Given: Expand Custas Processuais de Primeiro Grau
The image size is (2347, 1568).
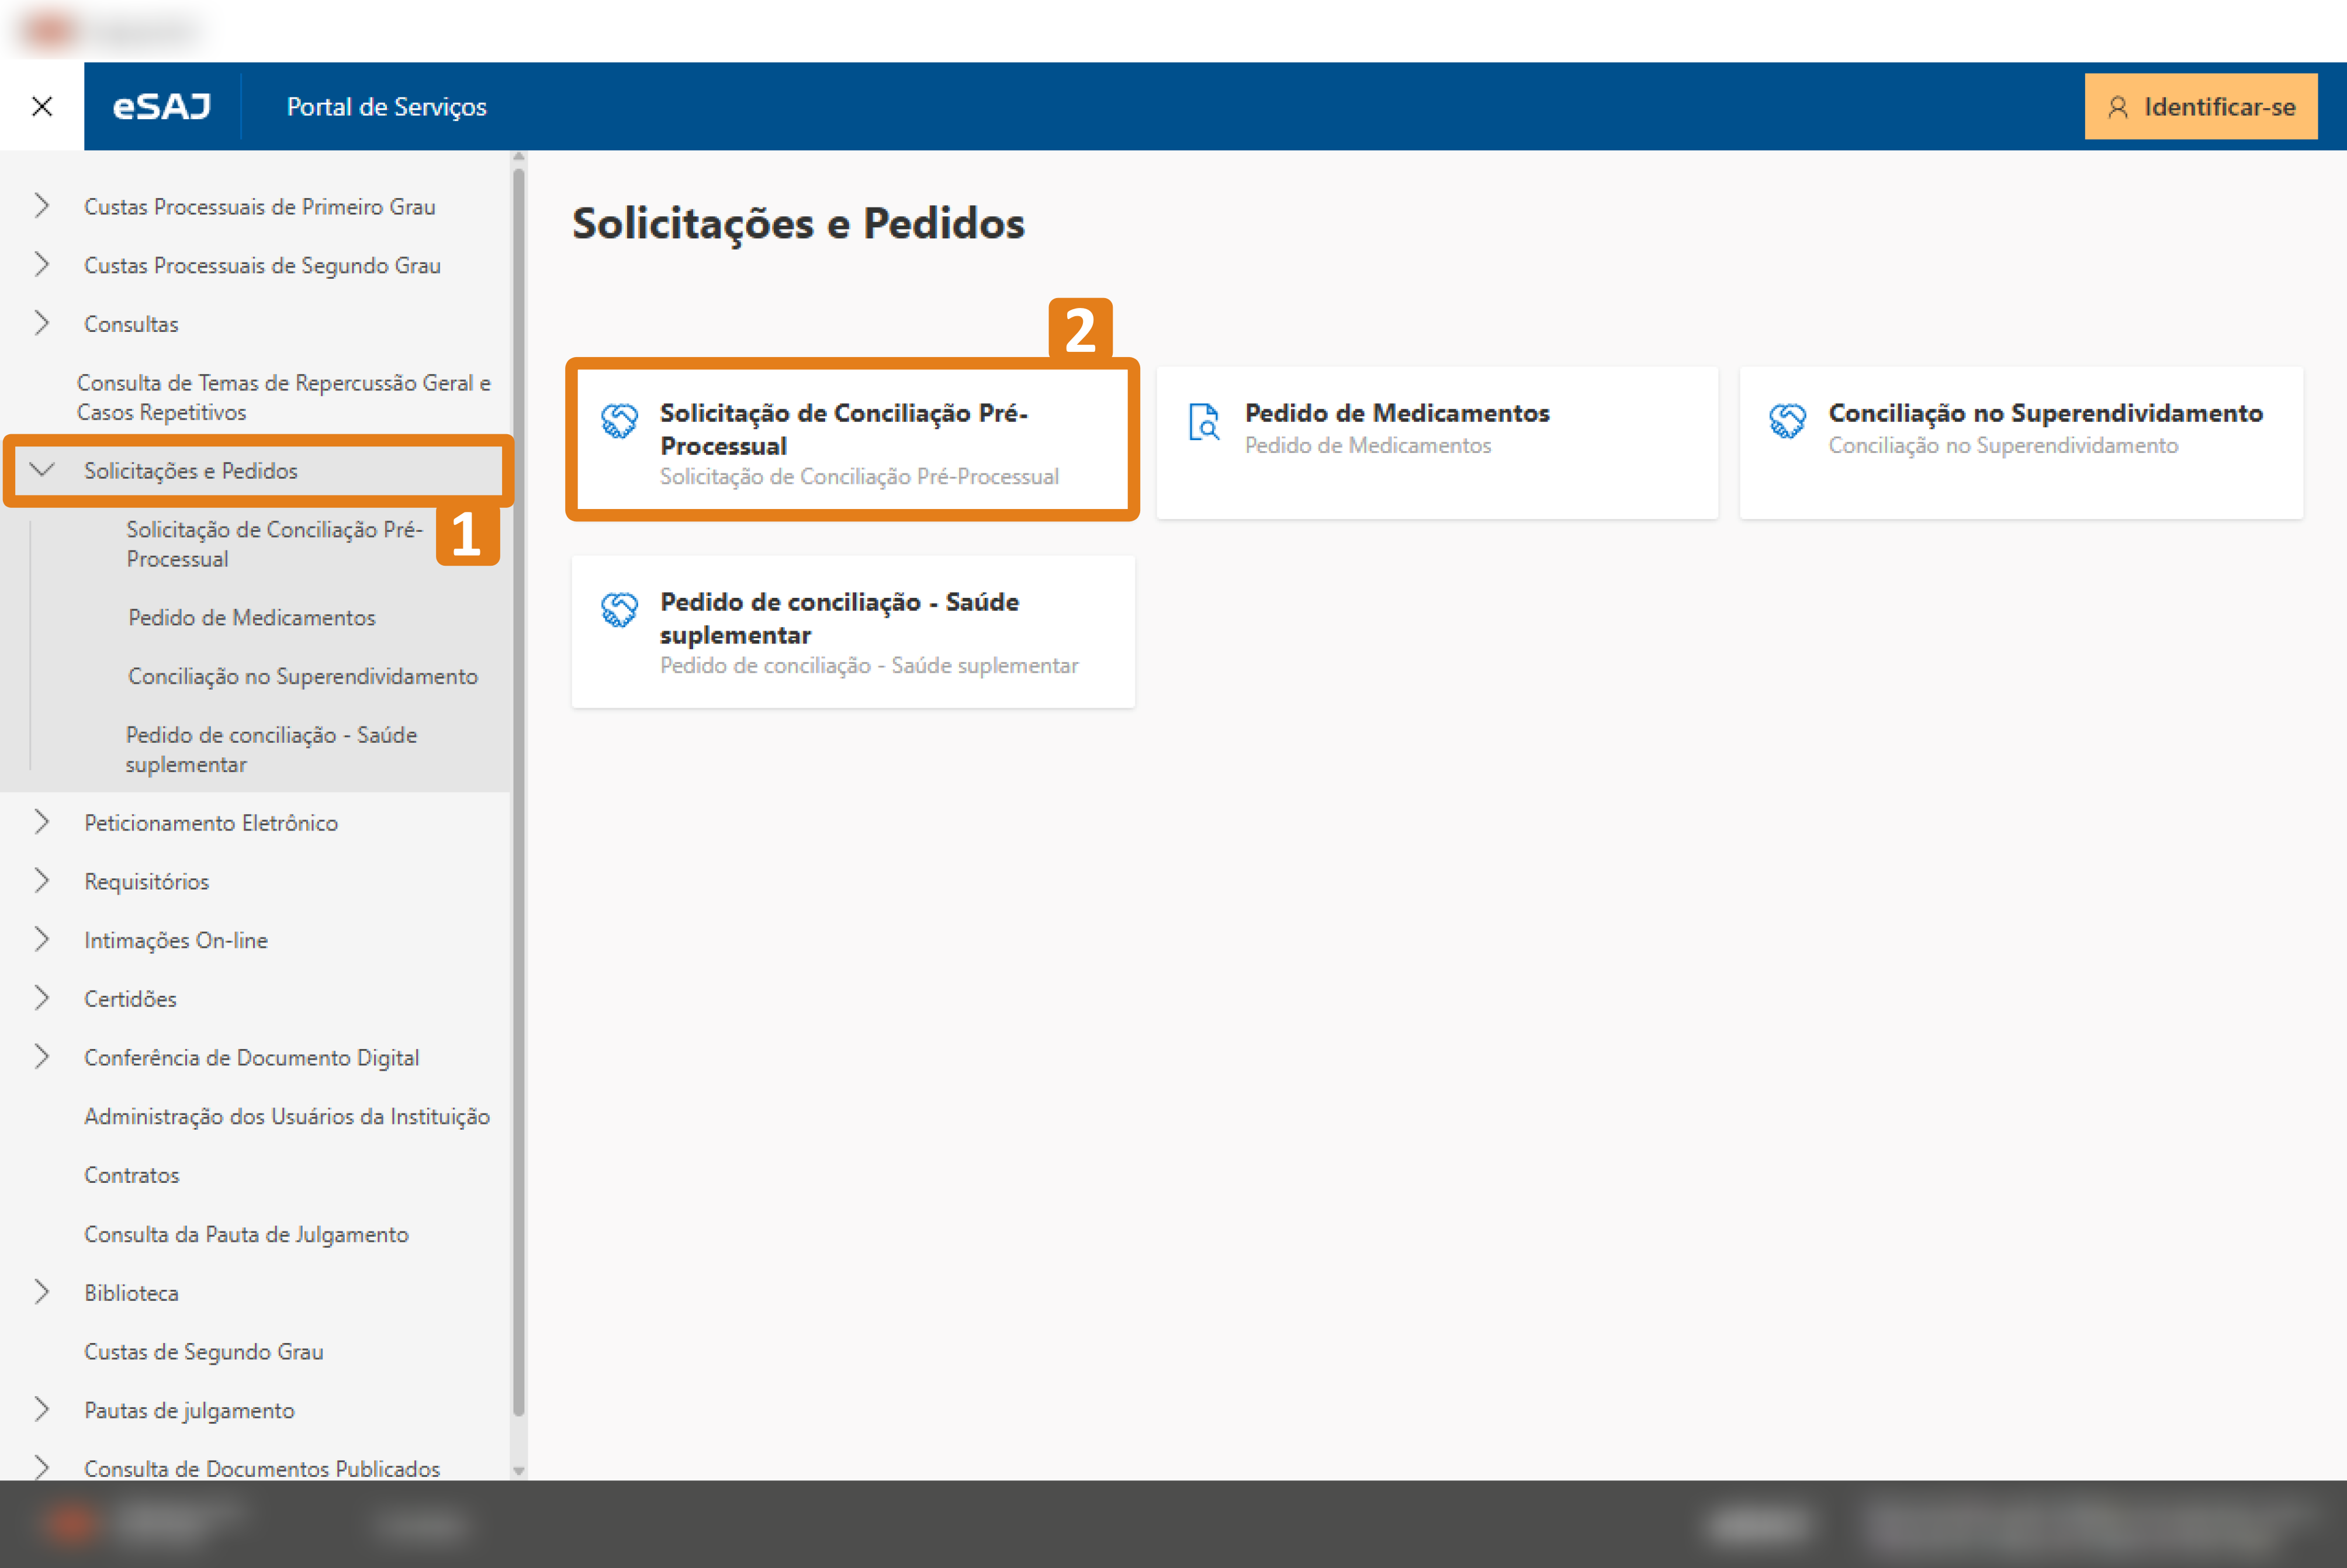Looking at the screenshot, I should tap(42, 206).
